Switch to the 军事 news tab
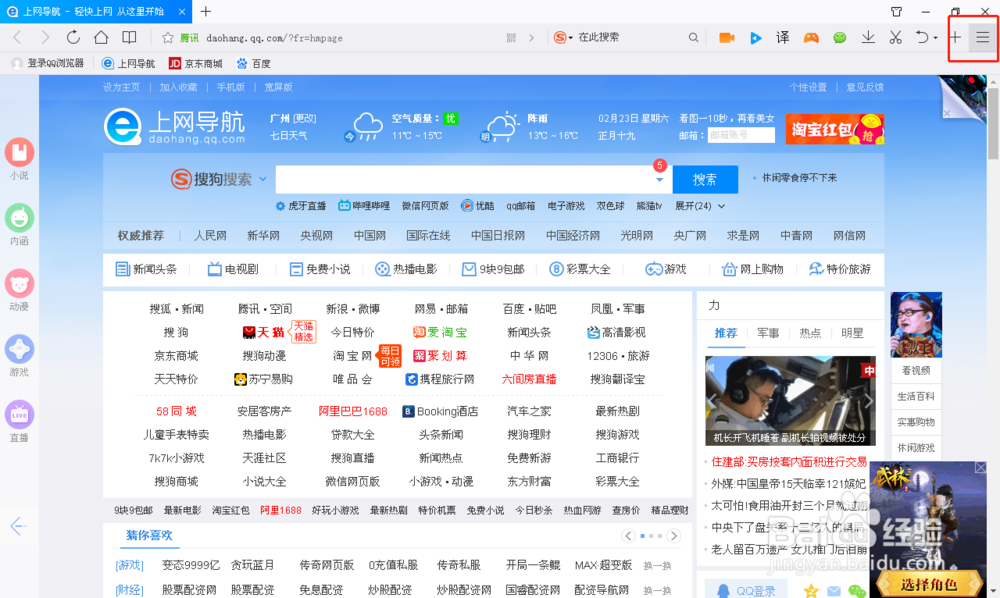Screen dimensions: 1000x598 click(x=768, y=333)
